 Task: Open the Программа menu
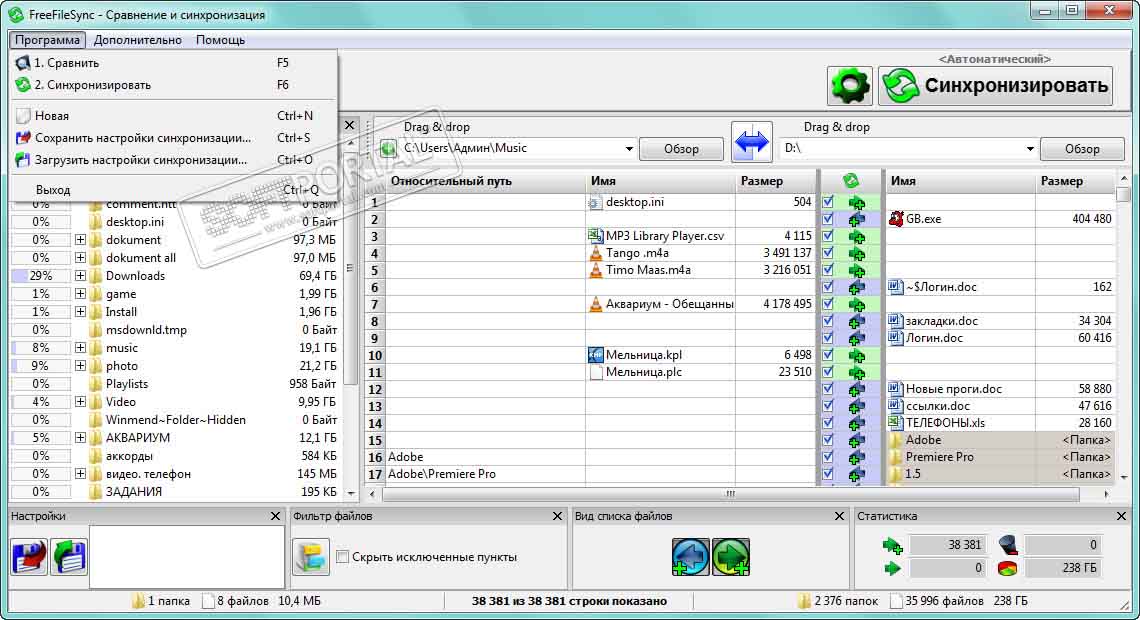(x=47, y=40)
